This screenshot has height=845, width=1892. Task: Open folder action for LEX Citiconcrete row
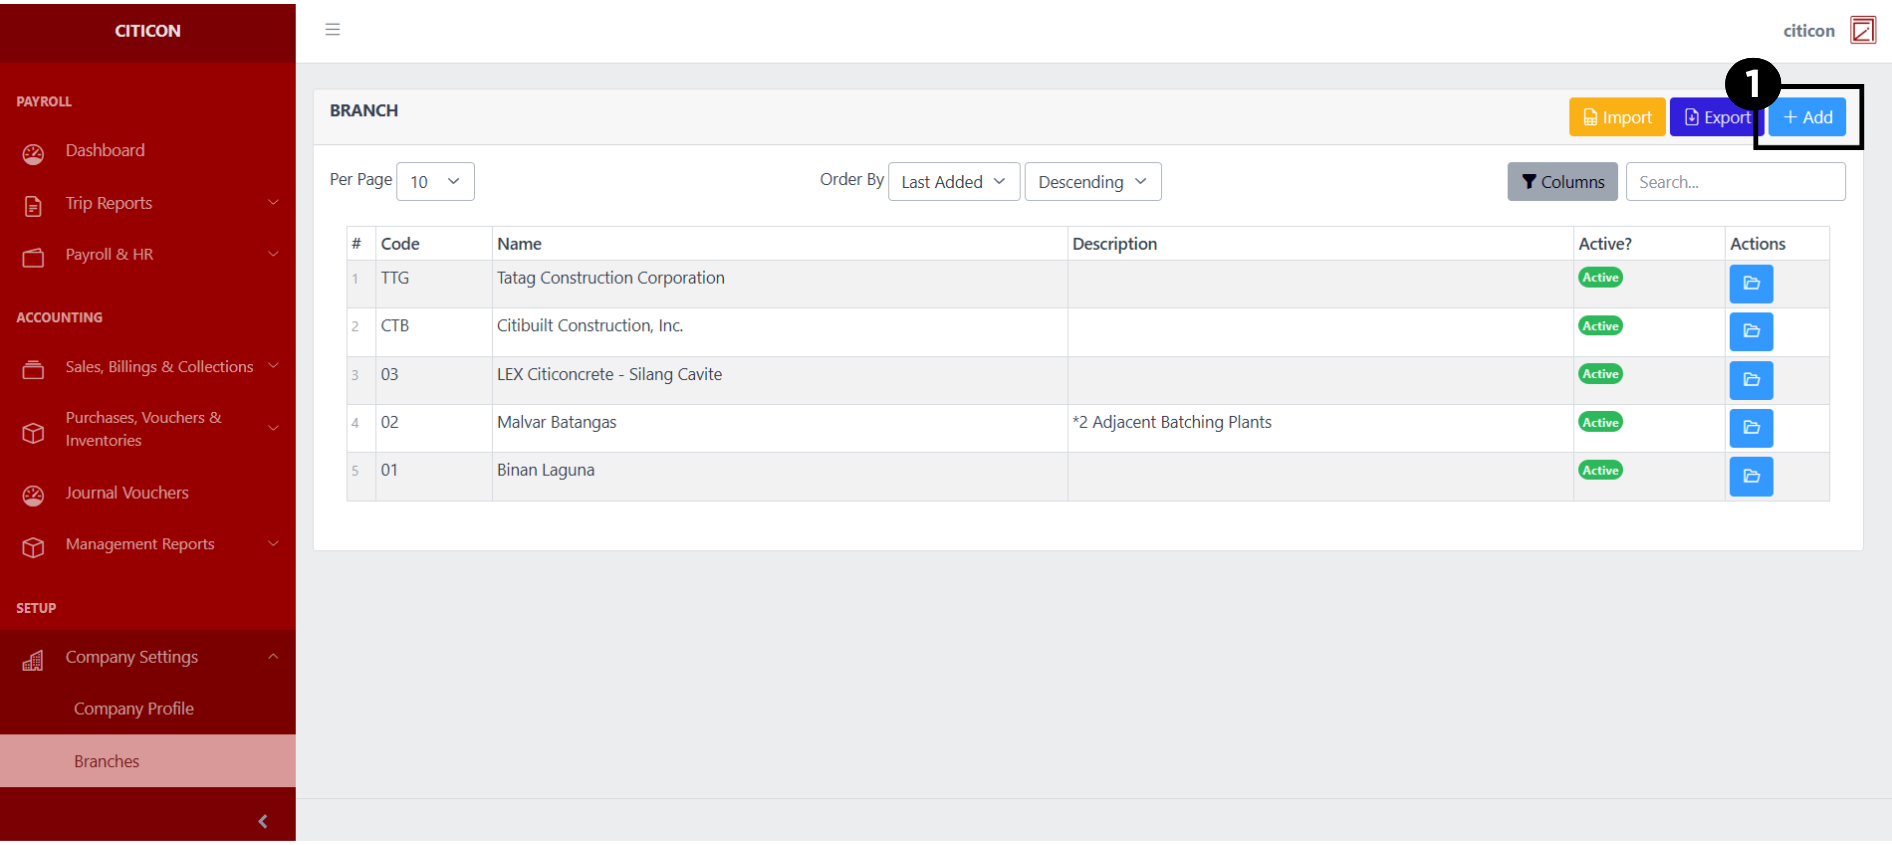(x=1750, y=380)
